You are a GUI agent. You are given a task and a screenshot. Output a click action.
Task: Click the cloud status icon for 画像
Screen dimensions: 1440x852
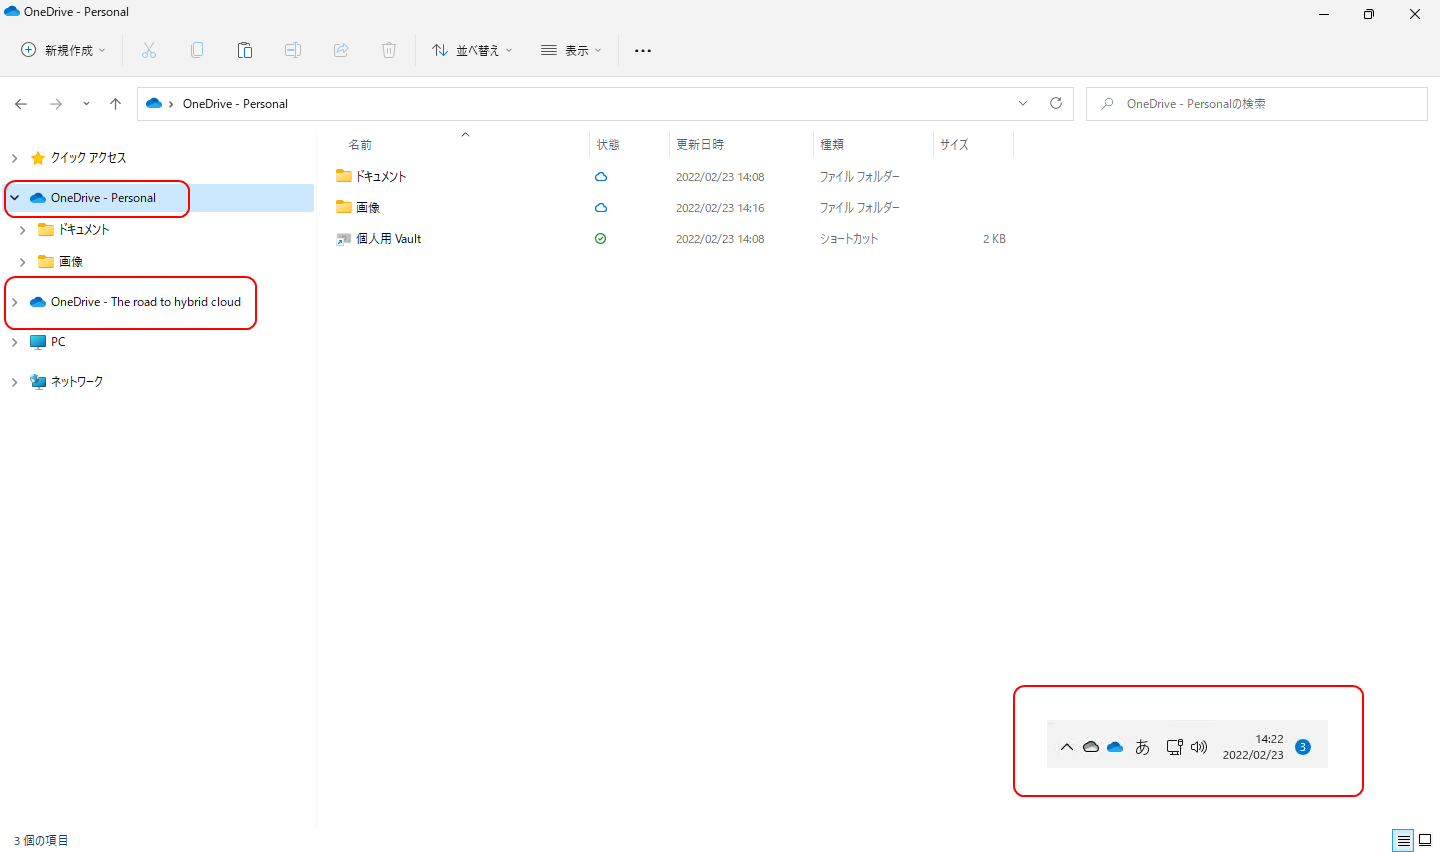click(x=601, y=208)
